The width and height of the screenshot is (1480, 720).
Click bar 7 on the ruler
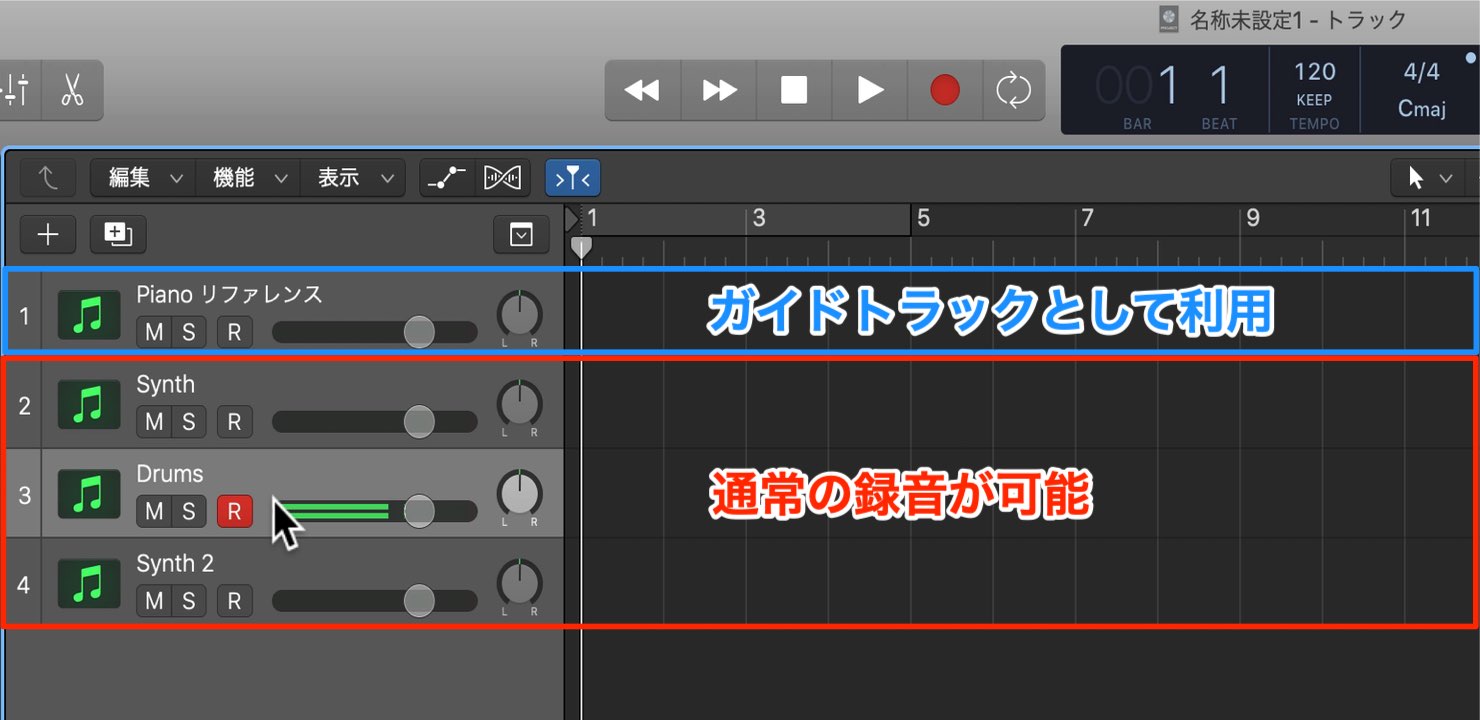1088,218
